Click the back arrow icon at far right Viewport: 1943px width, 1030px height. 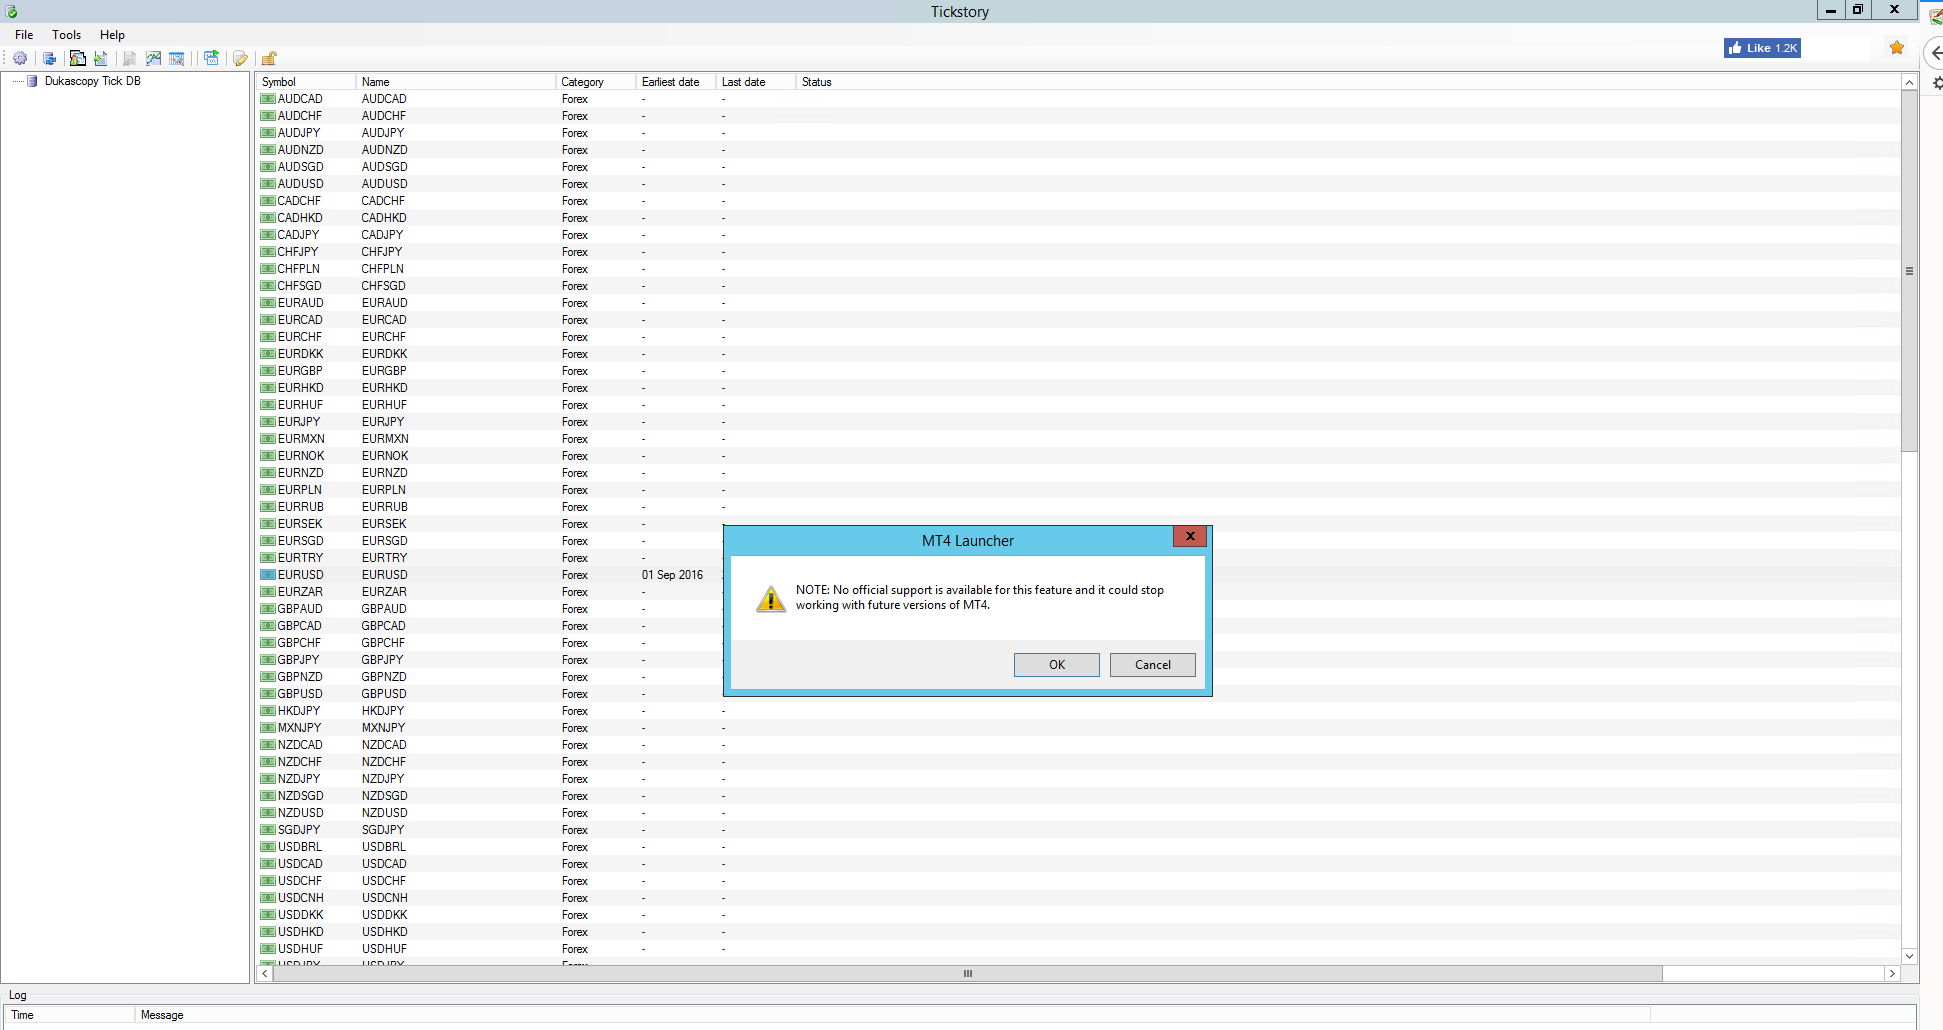[x=1936, y=53]
